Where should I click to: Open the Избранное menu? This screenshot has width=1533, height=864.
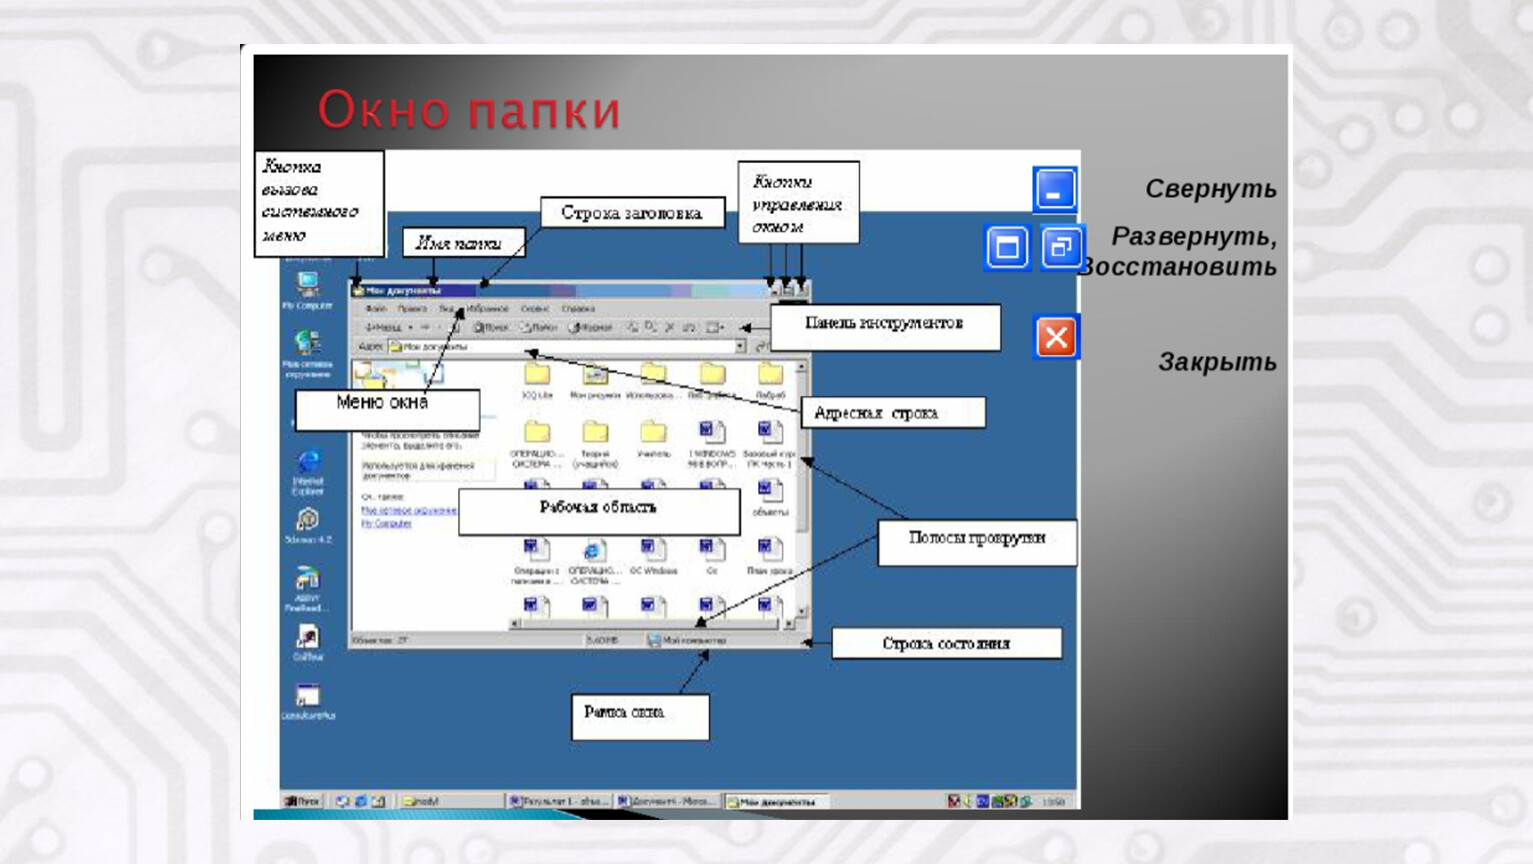[x=487, y=309]
